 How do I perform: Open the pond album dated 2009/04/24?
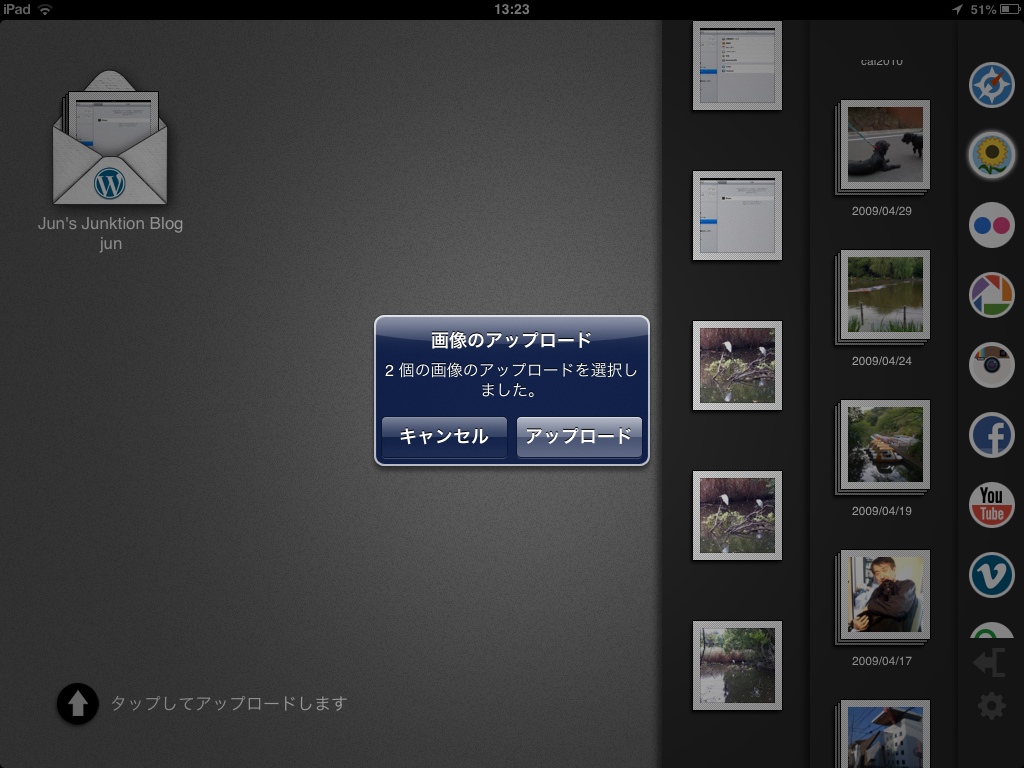pos(882,297)
